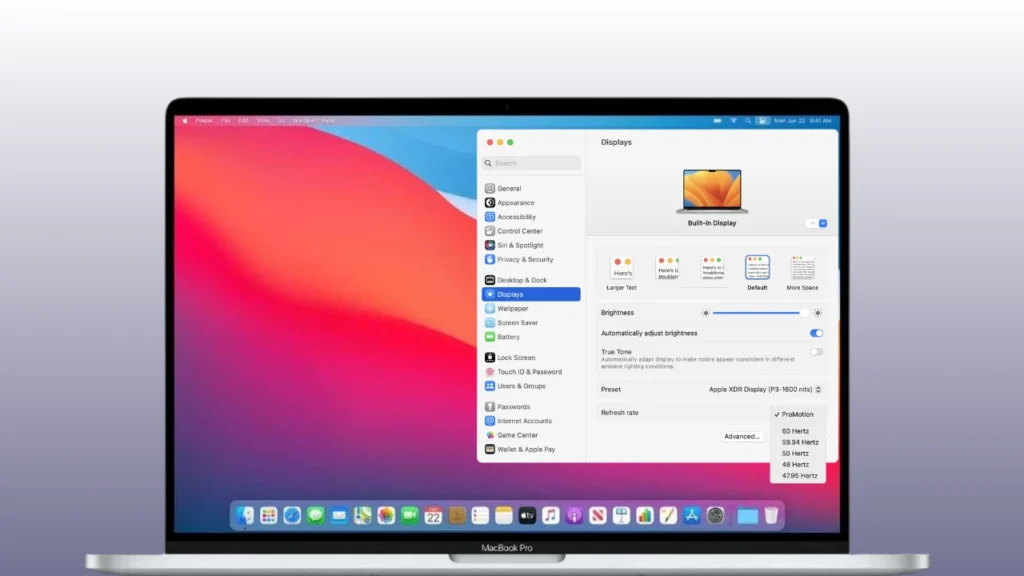Disable Automatically adjust brightness
This screenshot has height=576, width=1024.
click(817, 333)
